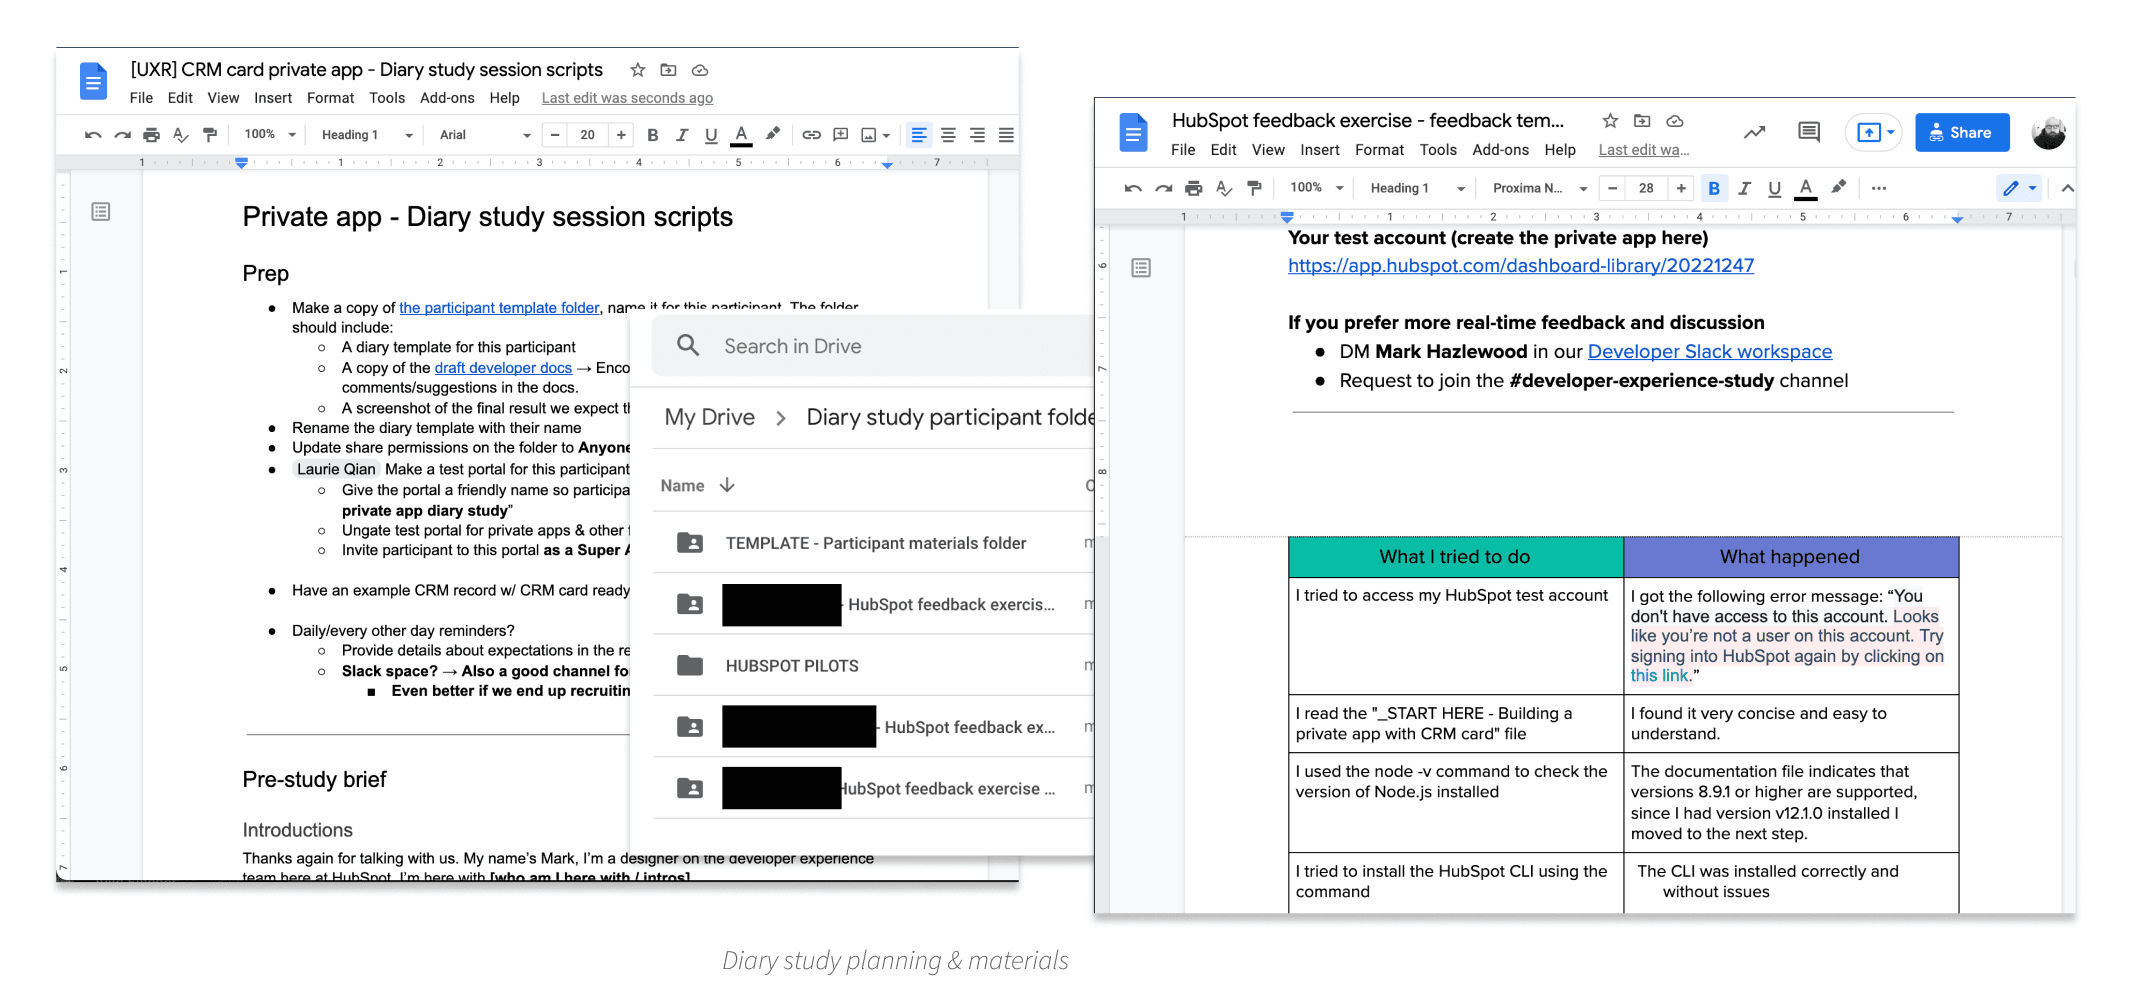Toggle underline in Diary study scripts toolbar
Viewport: 2145px width, 1000px height.
click(x=711, y=135)
